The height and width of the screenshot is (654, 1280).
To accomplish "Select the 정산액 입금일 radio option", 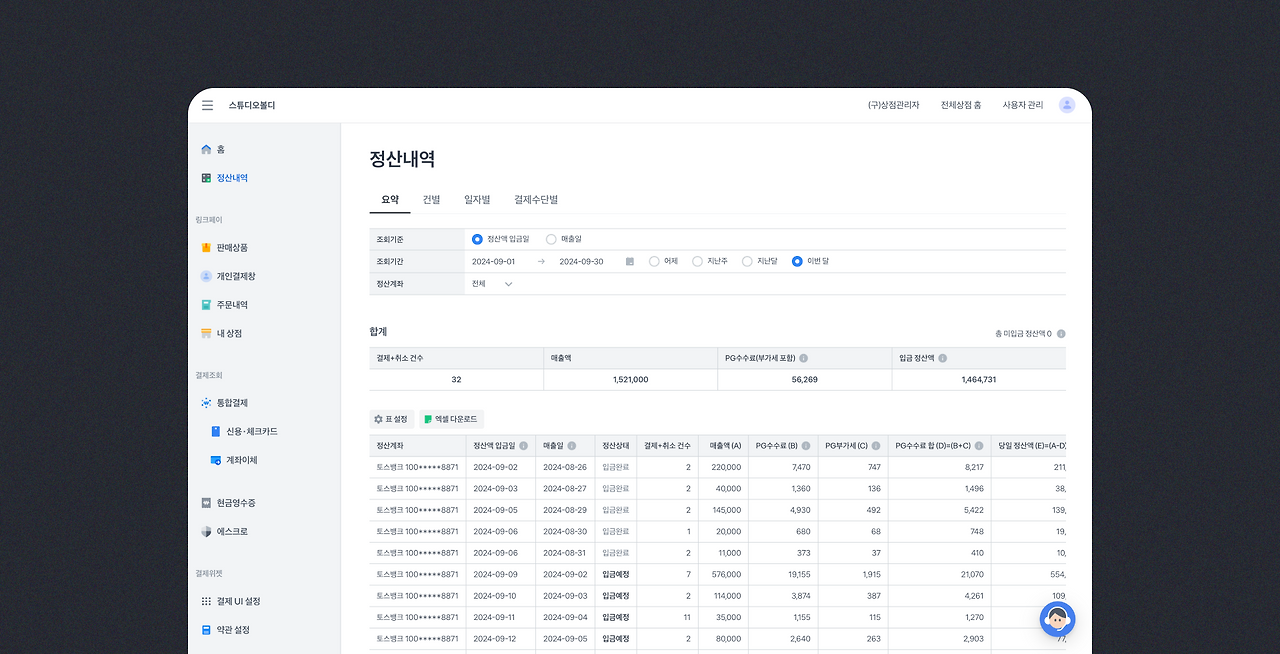I will tap(477, 239).
